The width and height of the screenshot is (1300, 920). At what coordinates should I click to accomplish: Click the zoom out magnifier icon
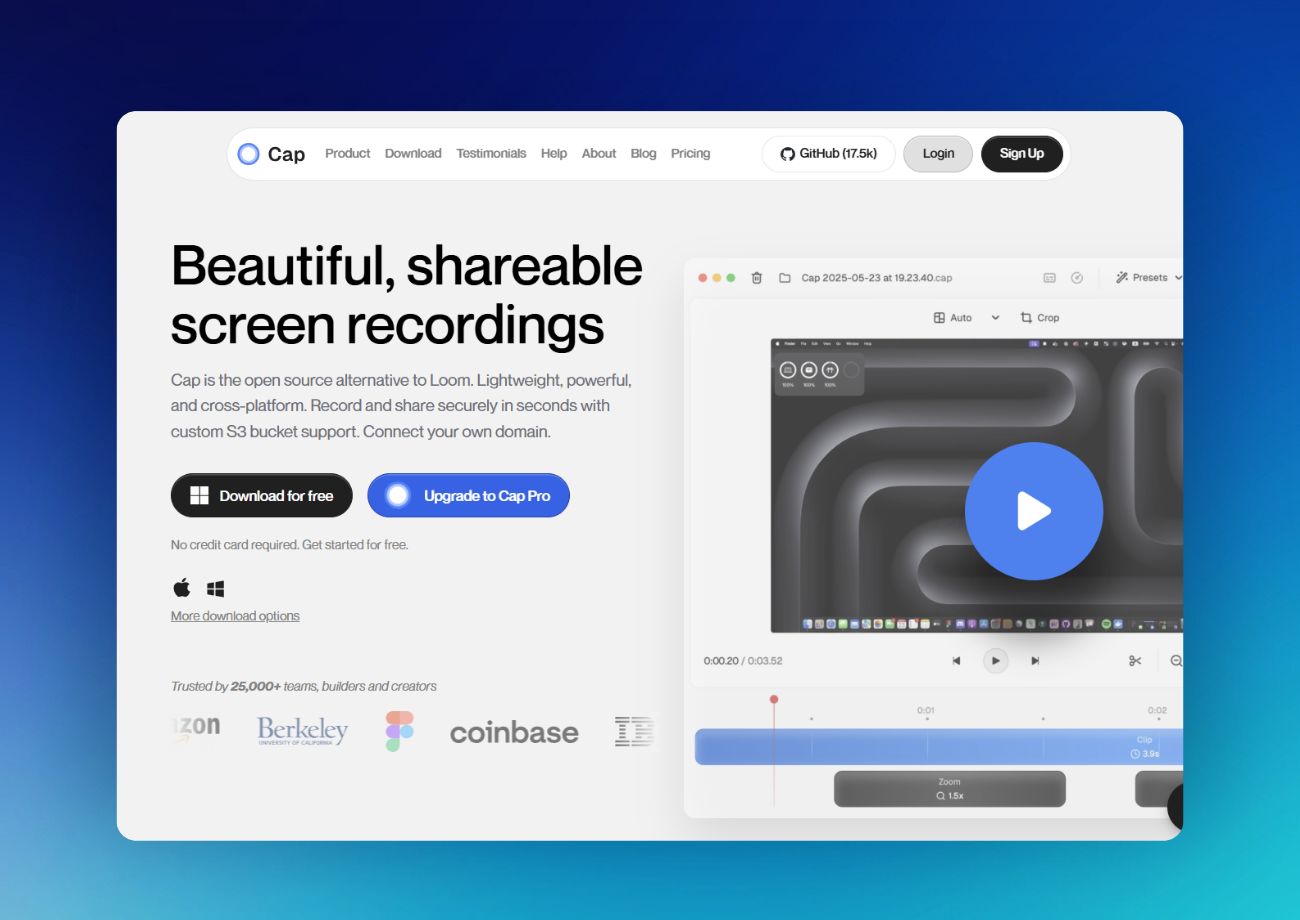(x=1176, y=661)
